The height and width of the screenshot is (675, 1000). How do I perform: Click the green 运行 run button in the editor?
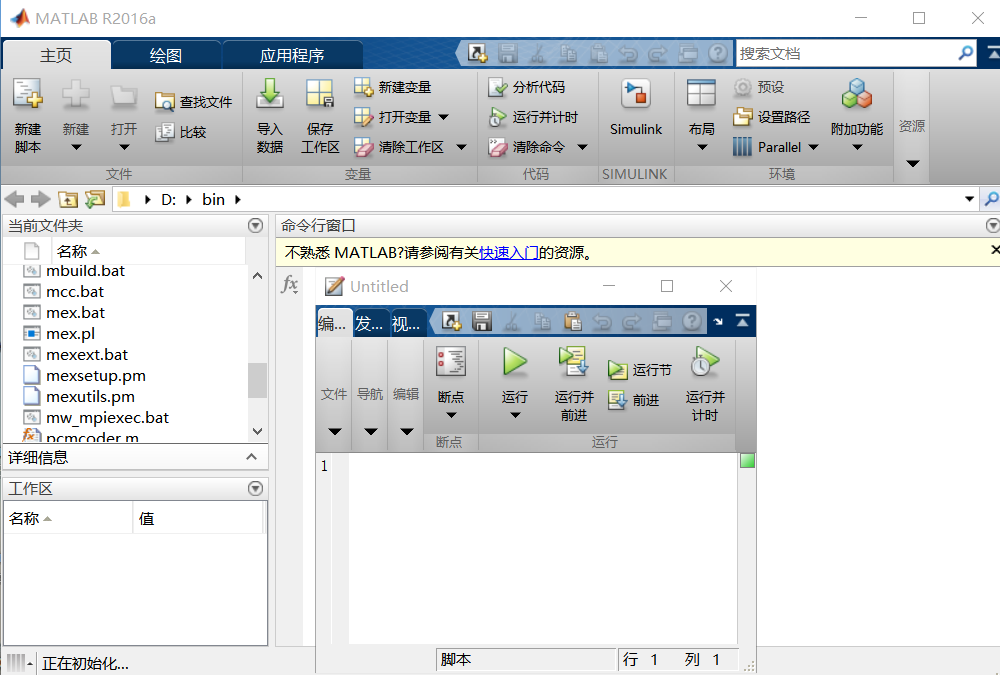point(515,362)
